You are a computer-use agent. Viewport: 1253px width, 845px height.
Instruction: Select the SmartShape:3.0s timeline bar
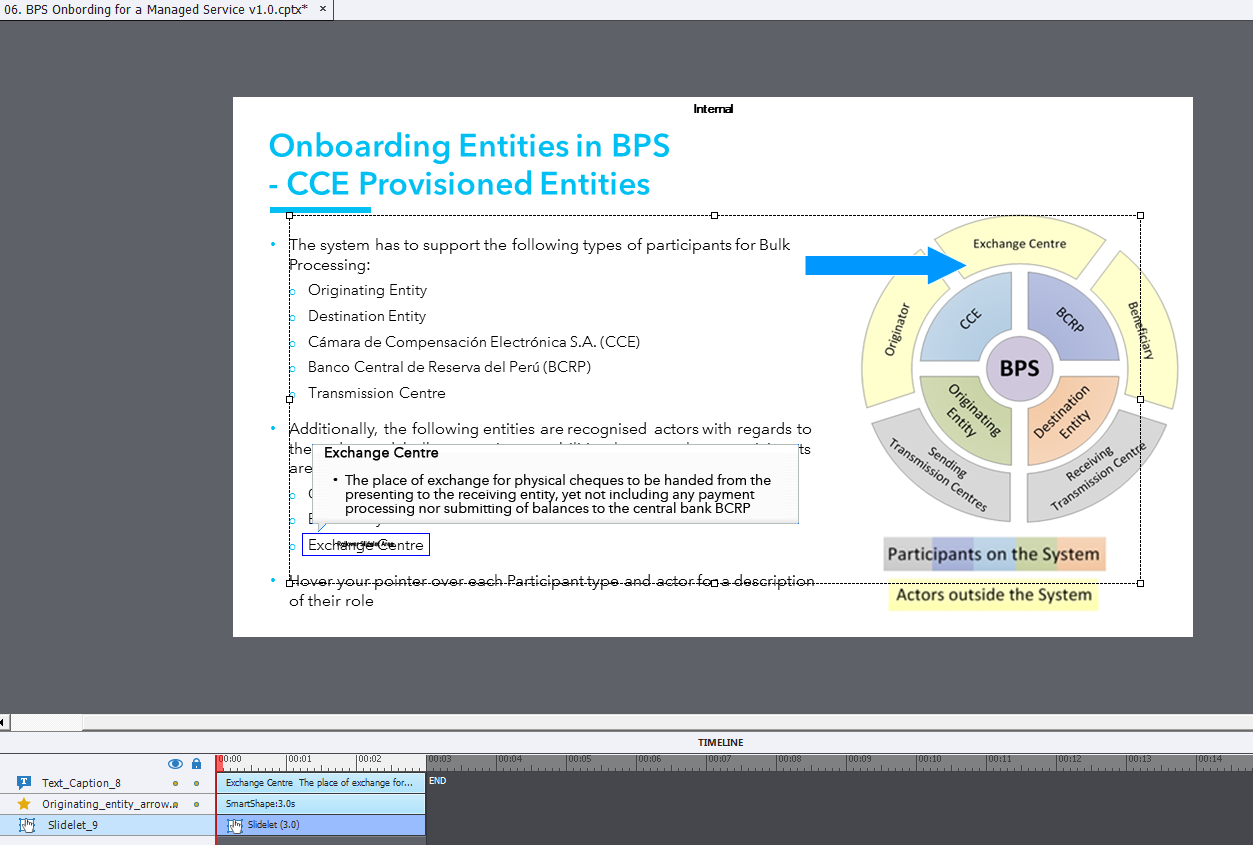click(320, 804)
